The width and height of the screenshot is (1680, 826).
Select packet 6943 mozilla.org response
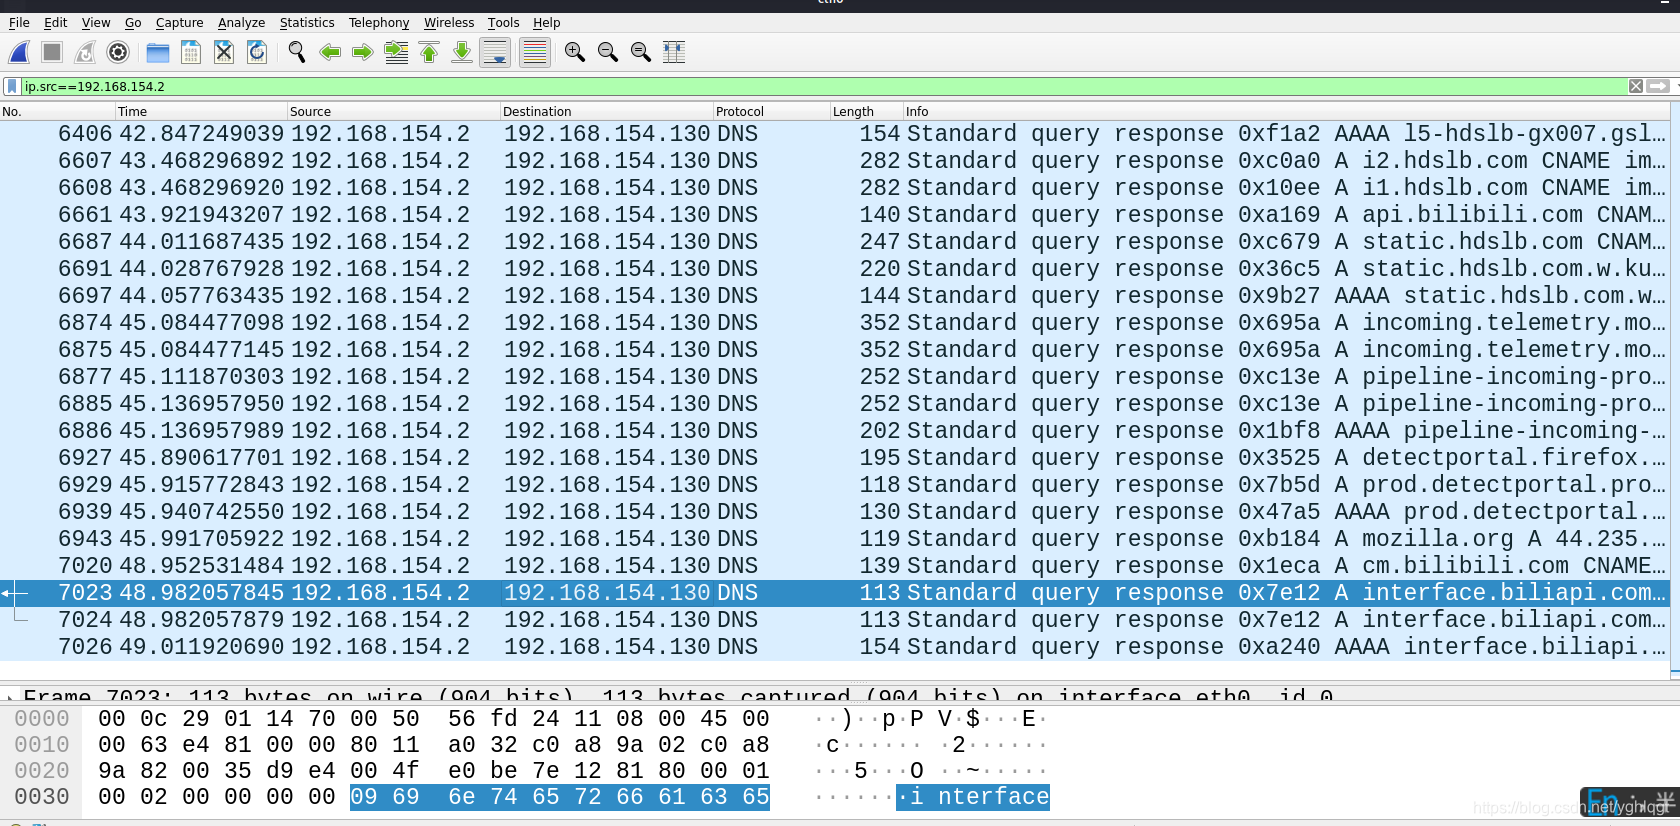point(835,539)
